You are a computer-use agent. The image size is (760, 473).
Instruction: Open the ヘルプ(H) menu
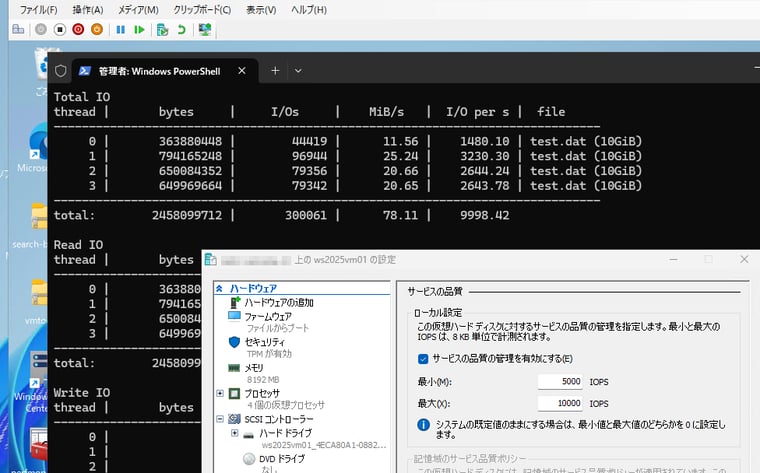(x=309, y=10)
